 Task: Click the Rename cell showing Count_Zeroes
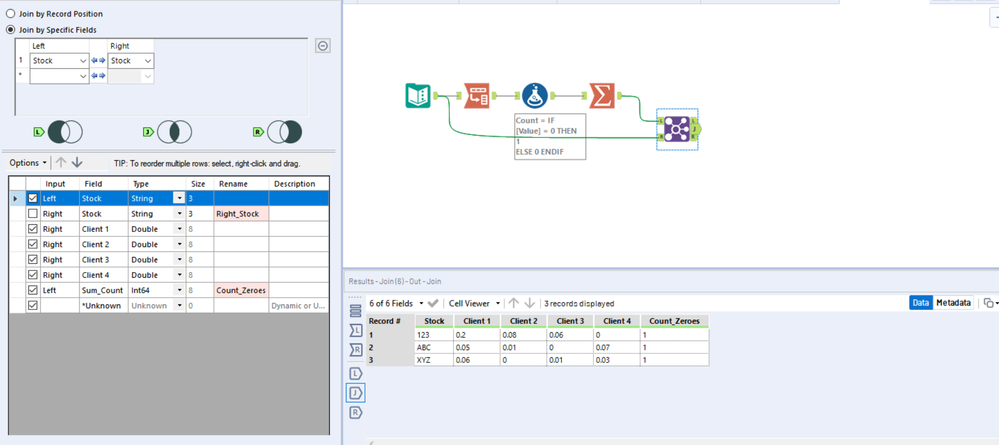(241, 290)
